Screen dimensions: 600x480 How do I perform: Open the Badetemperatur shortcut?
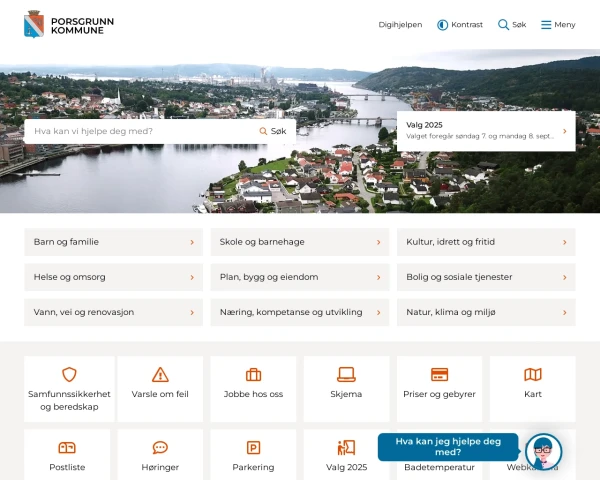click(439, 467)
